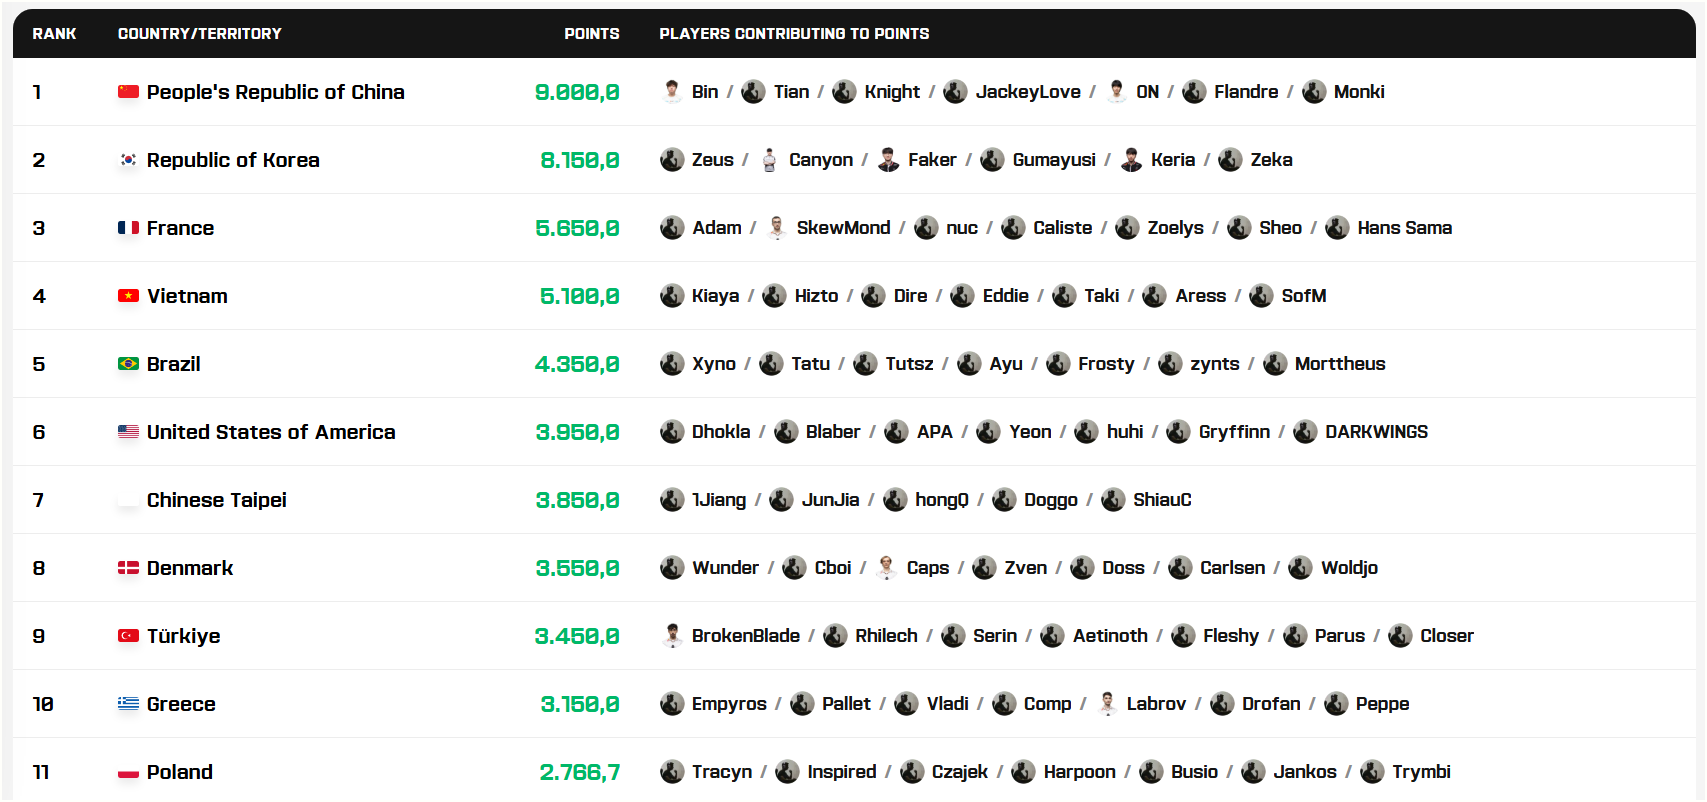Select player name SofM
This screenshot has width=1707, height=802.
1304,296
